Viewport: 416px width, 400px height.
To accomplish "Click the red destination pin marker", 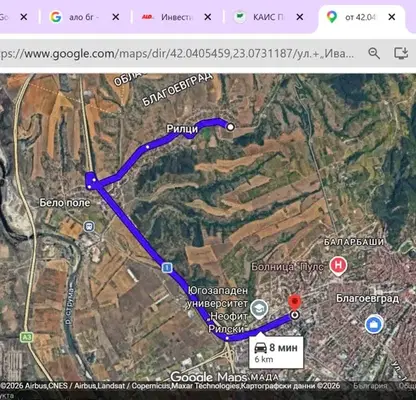I will pyautogui.click(x=294, y=303).
